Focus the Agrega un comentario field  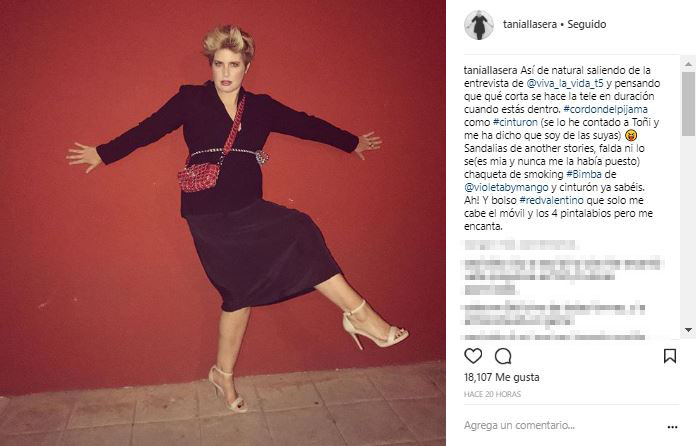[562, 426]
